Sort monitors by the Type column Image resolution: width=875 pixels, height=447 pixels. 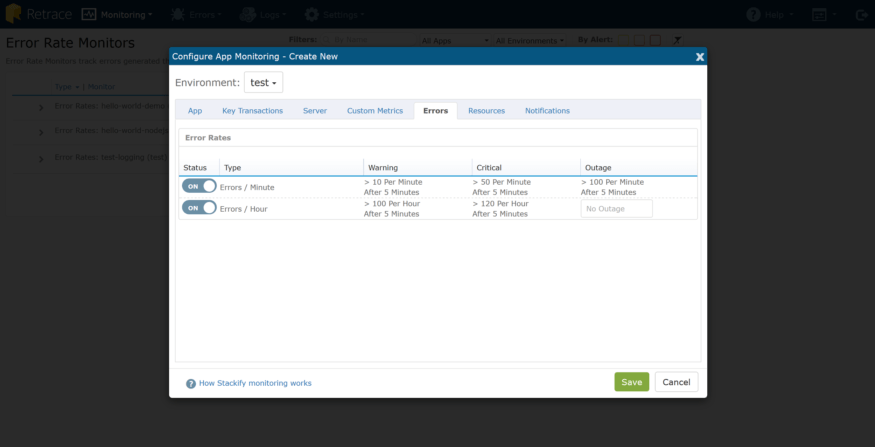(x=63, y=87)
